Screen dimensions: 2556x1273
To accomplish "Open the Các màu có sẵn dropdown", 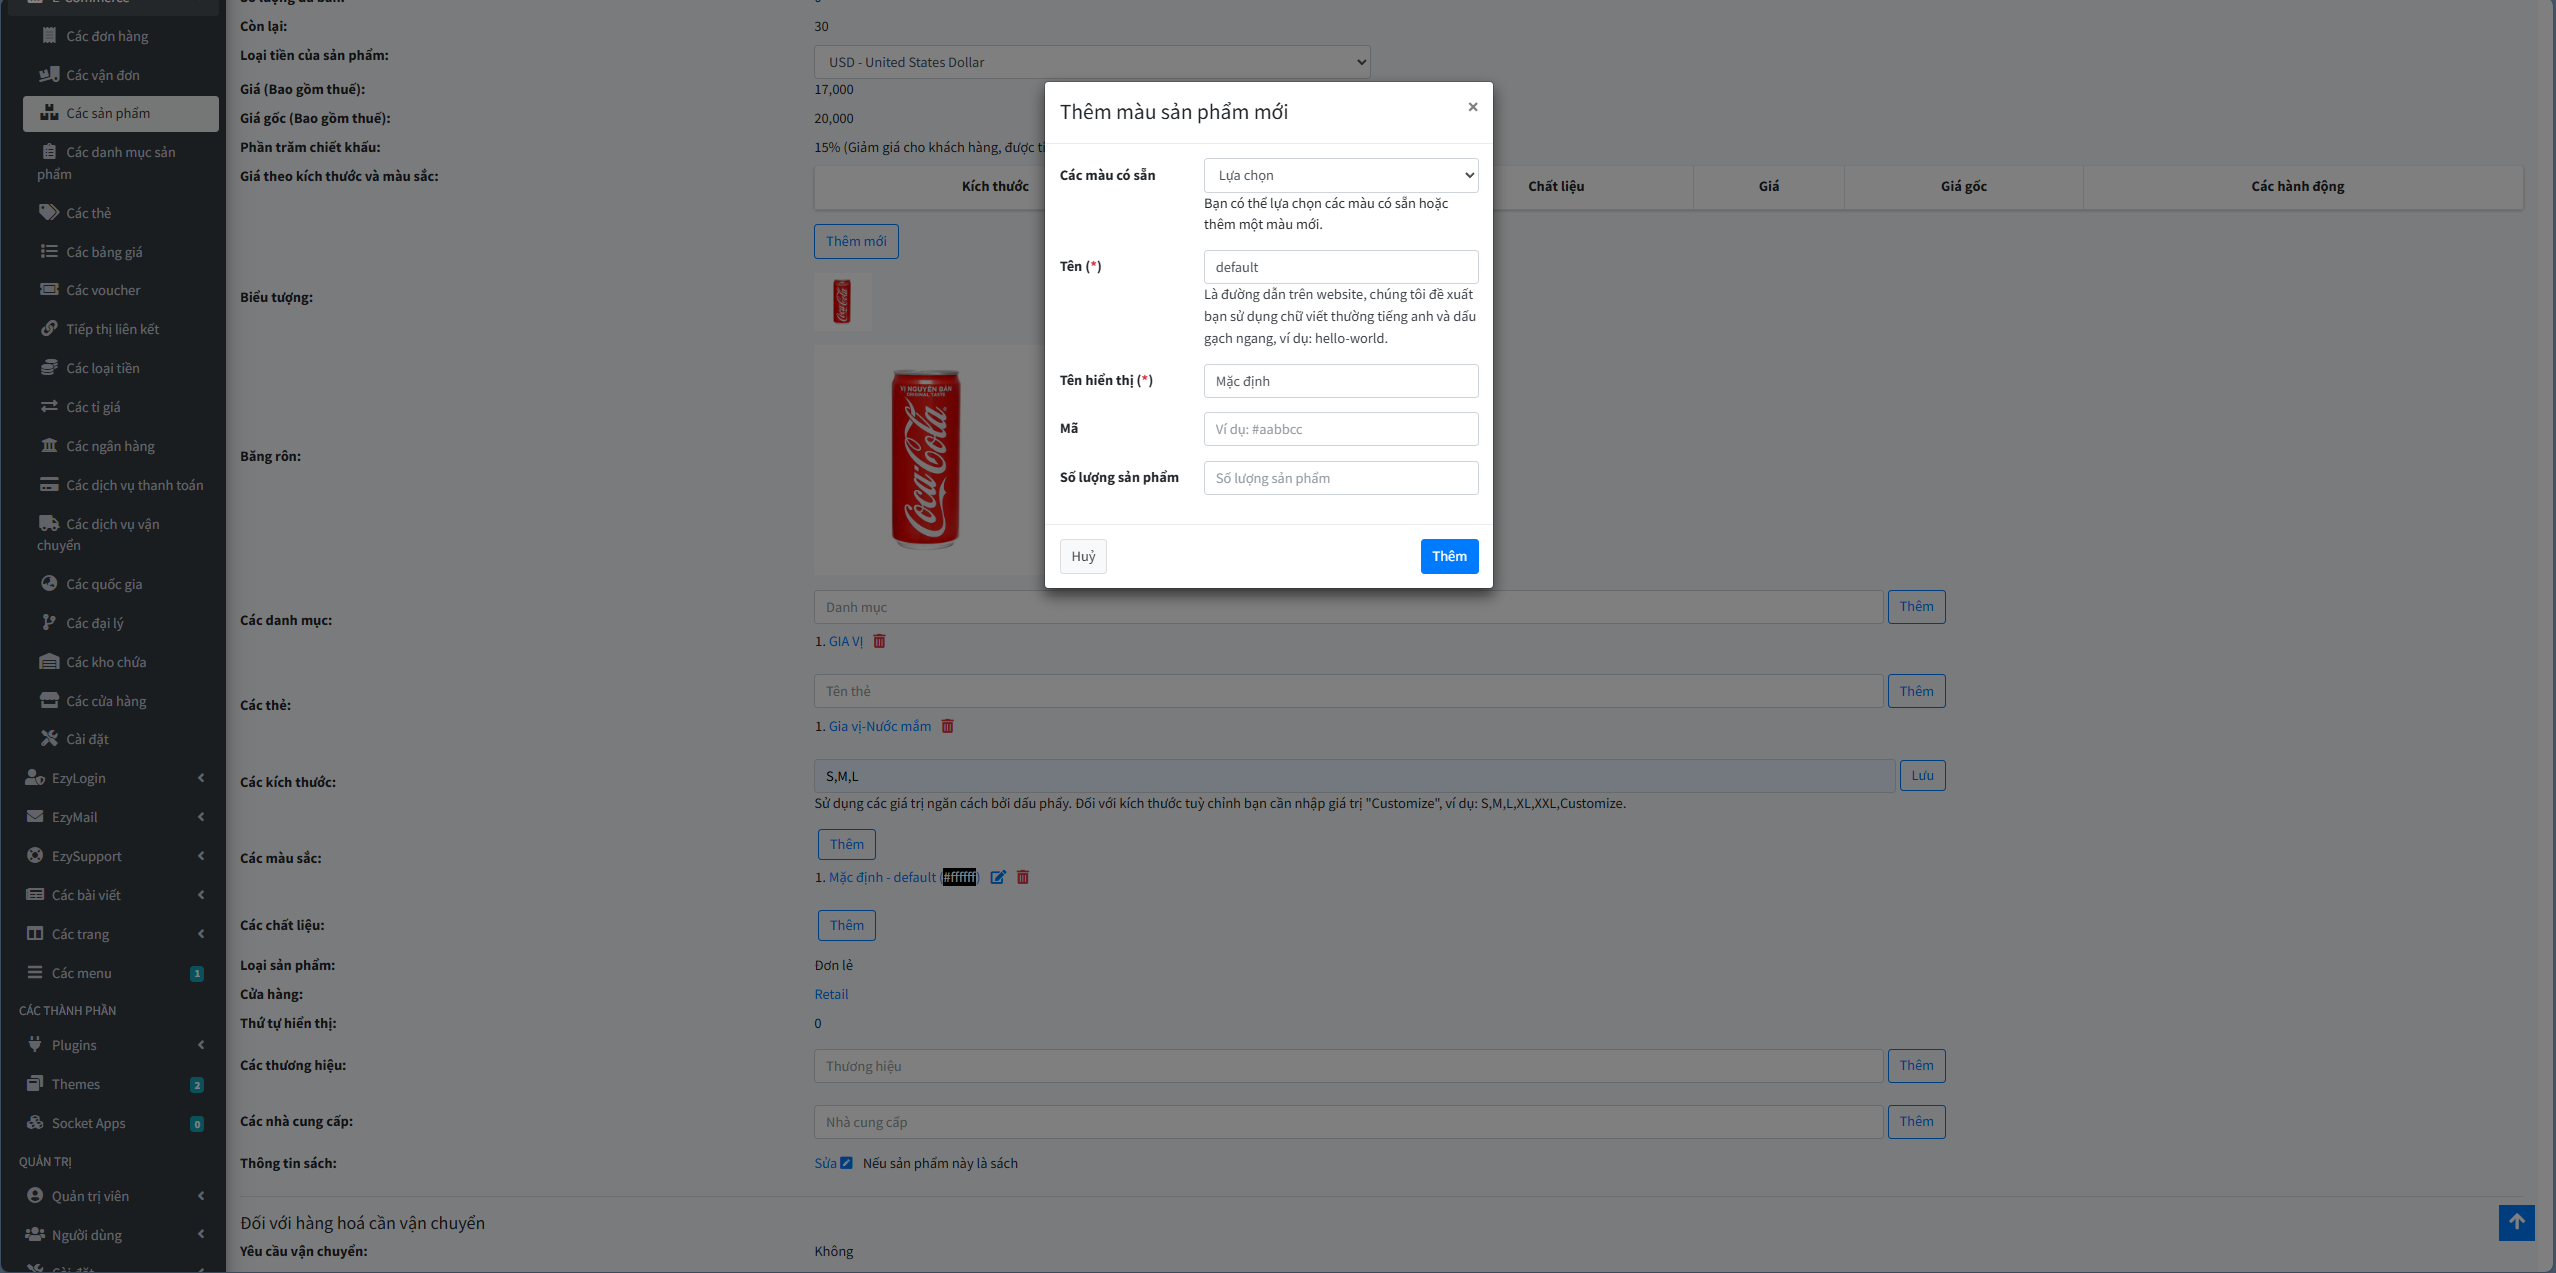I will 1340,175.
